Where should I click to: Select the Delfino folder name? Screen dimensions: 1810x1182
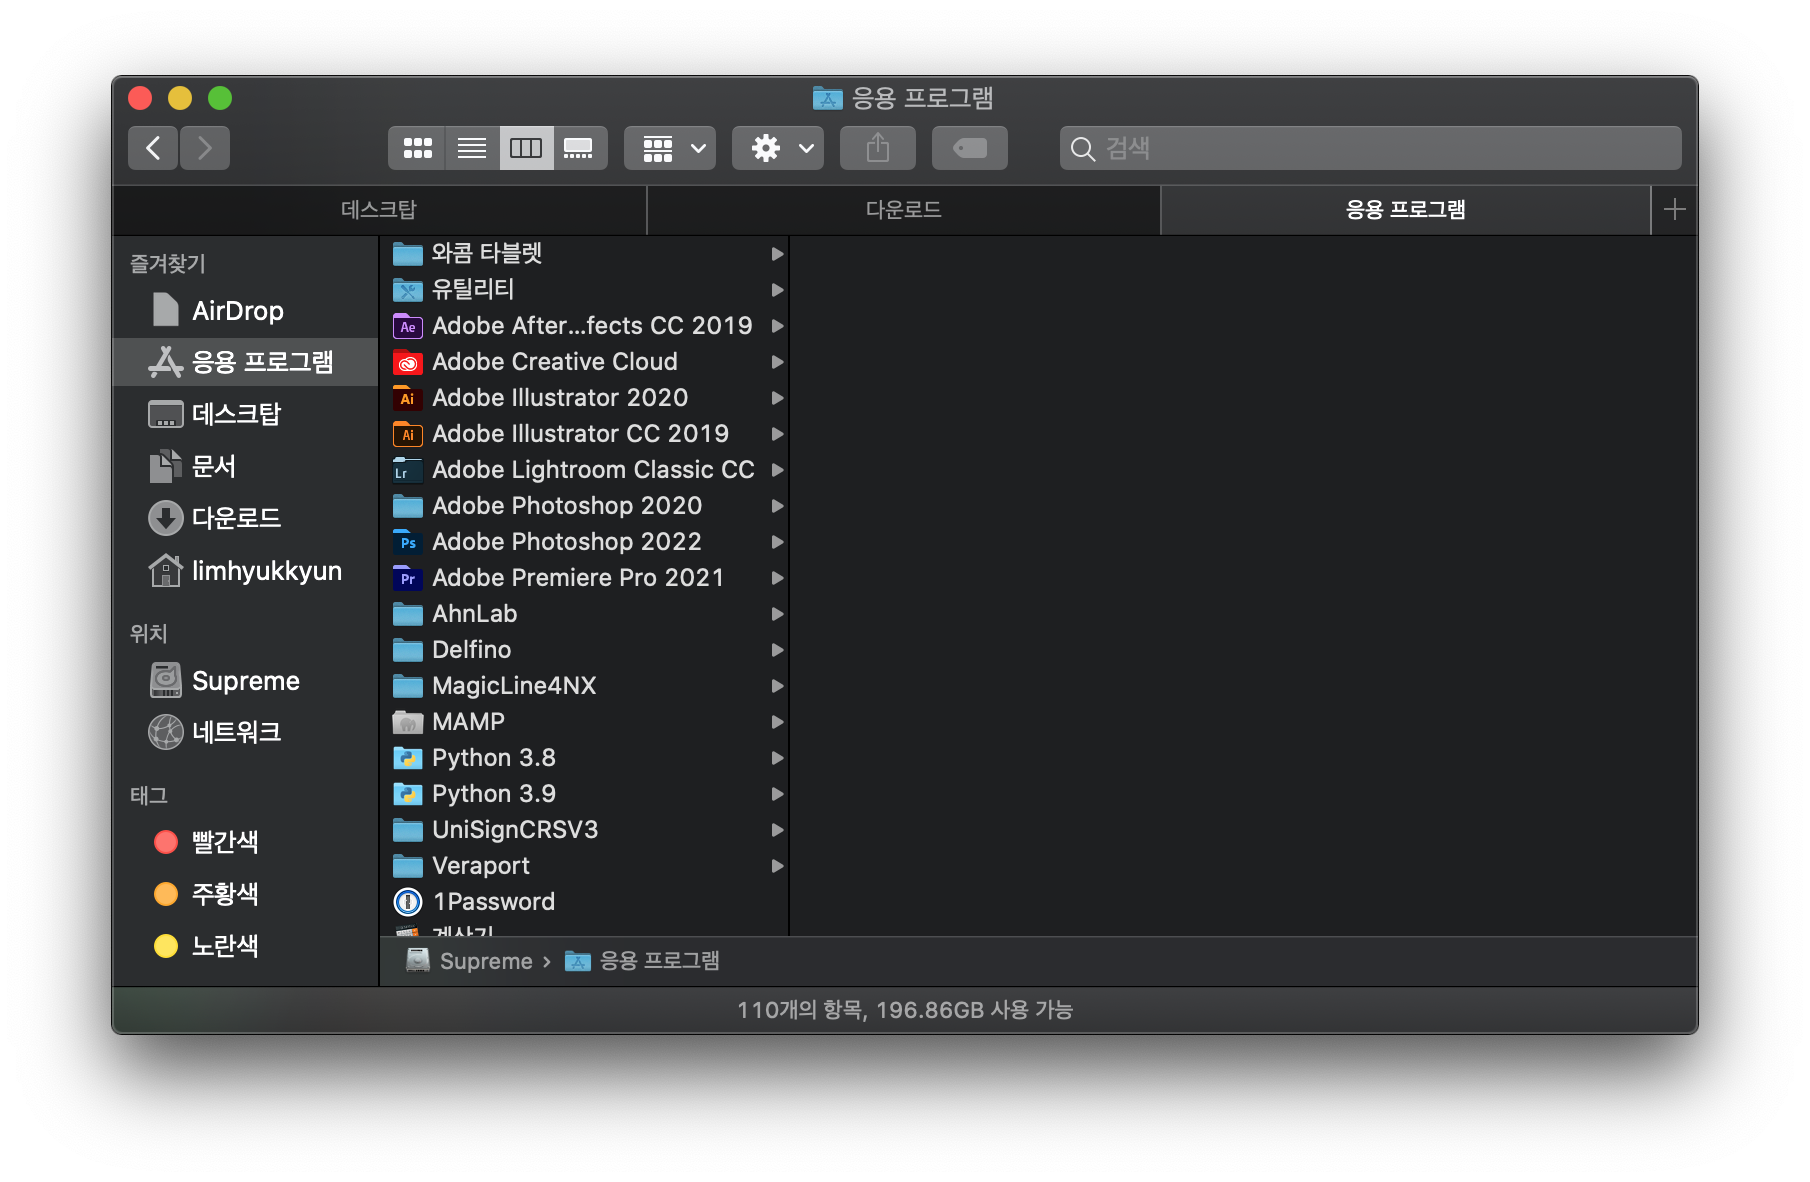[472, 650]
